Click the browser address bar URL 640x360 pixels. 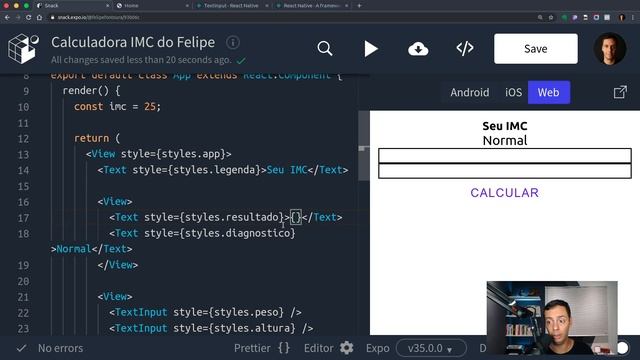point(98,18)
